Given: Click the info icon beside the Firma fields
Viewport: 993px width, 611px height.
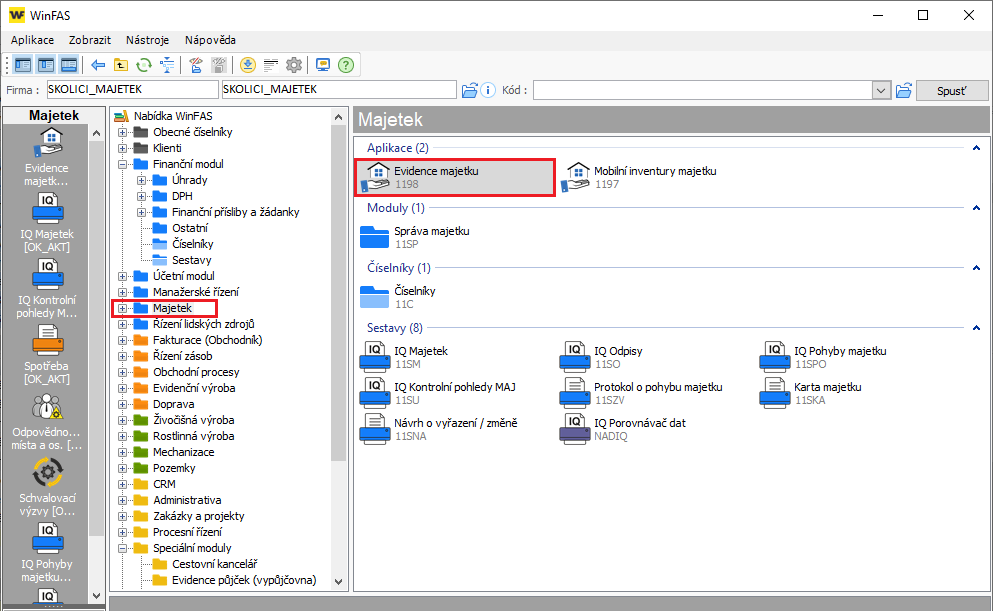Looking at the screenshot, I should (488, 90).
